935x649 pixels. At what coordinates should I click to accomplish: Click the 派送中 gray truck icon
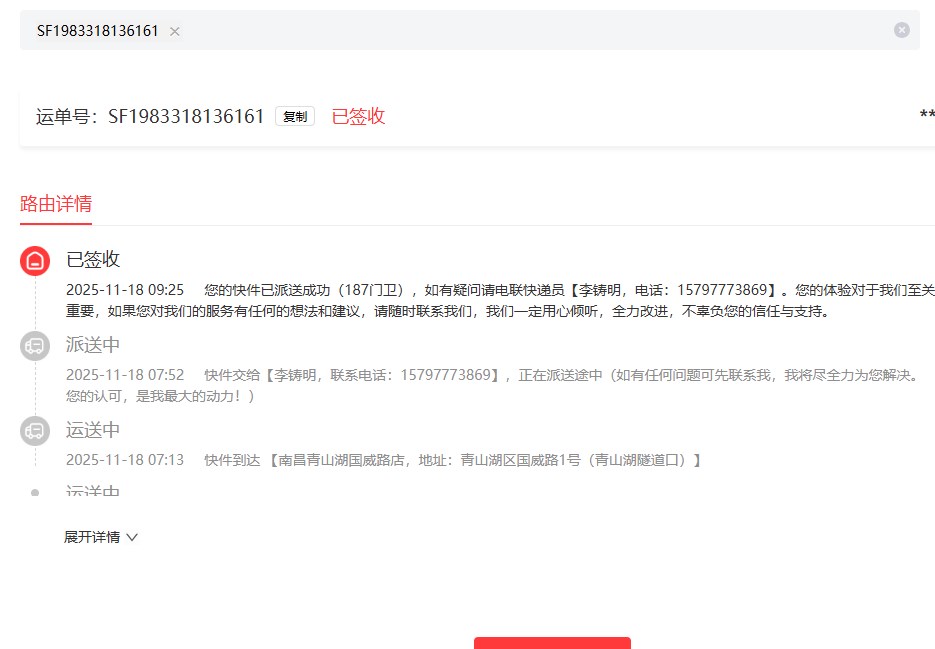pyautogui.click(x=35, y=346)
